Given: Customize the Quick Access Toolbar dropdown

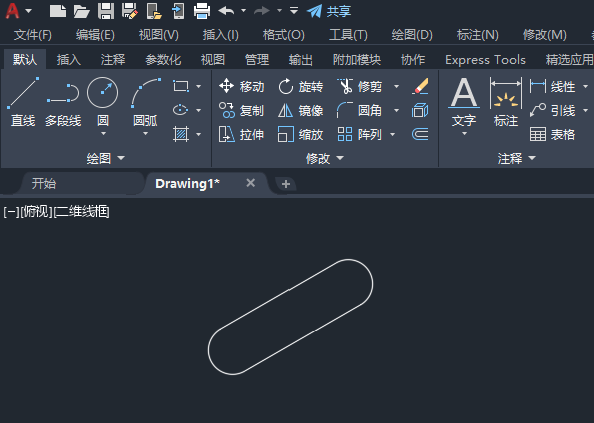Looking at the screenshot, I should coord(294,11).
